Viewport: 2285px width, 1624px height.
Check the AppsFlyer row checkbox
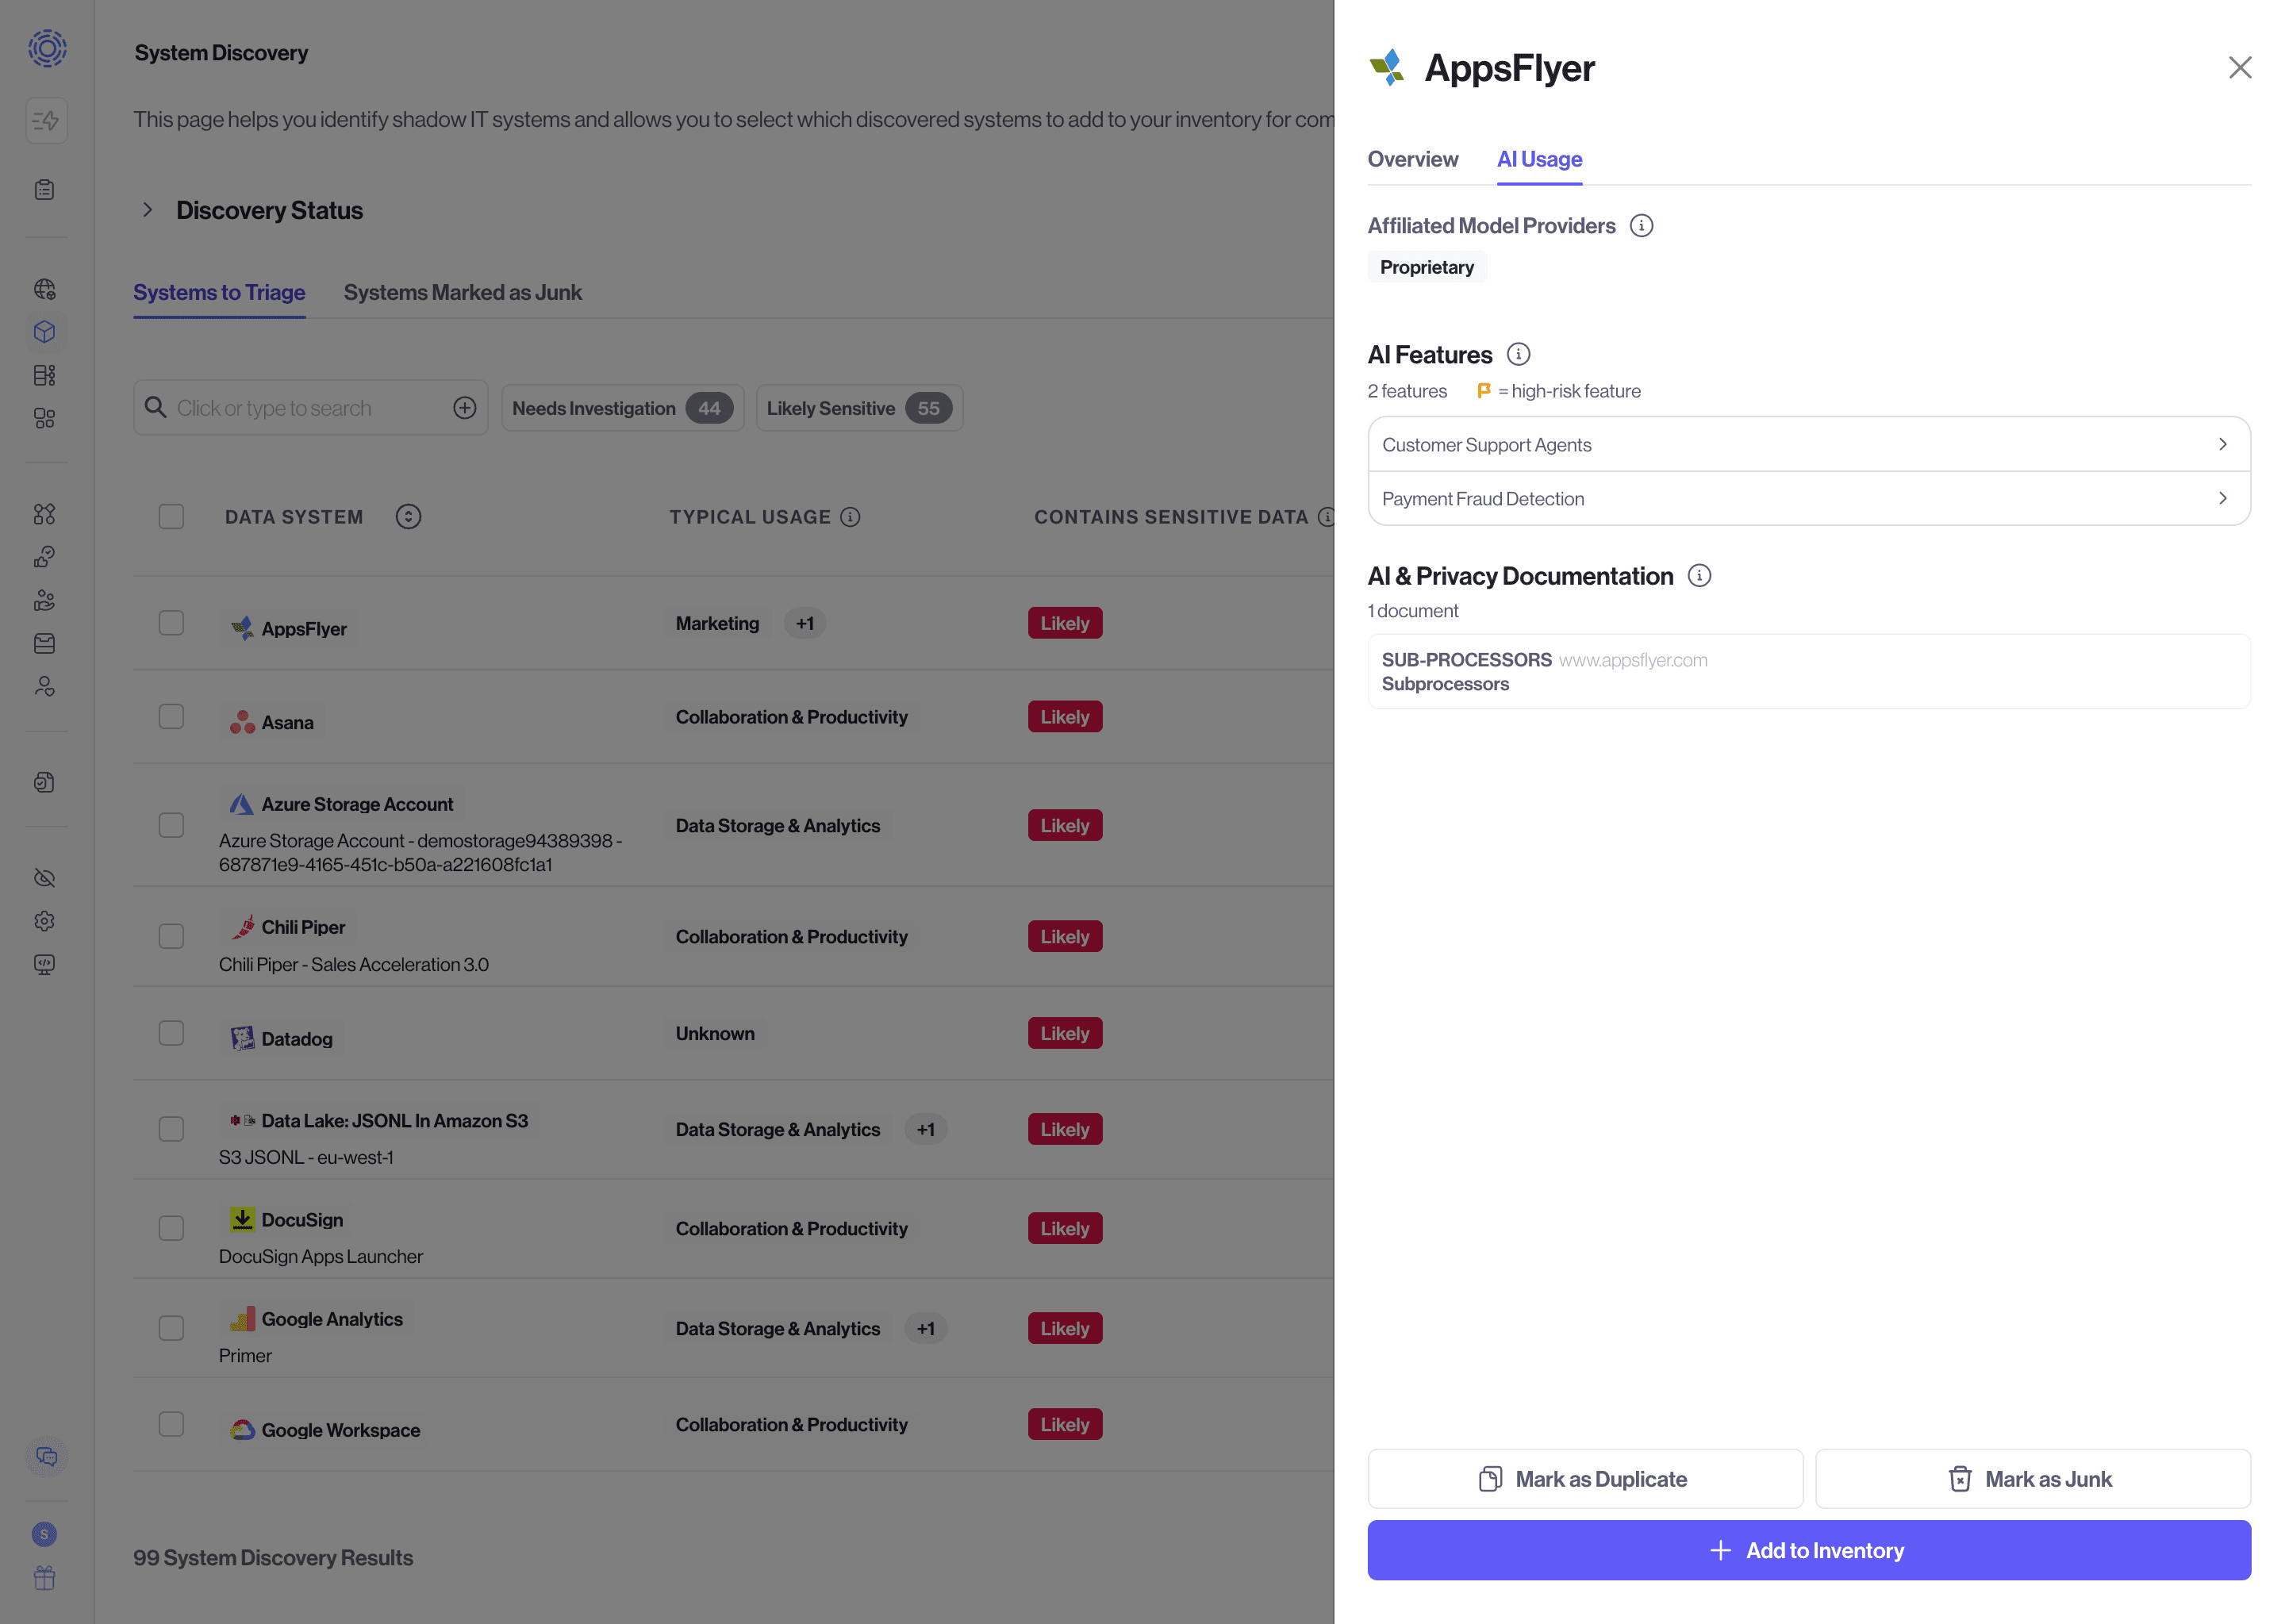[x=171, y=623]
